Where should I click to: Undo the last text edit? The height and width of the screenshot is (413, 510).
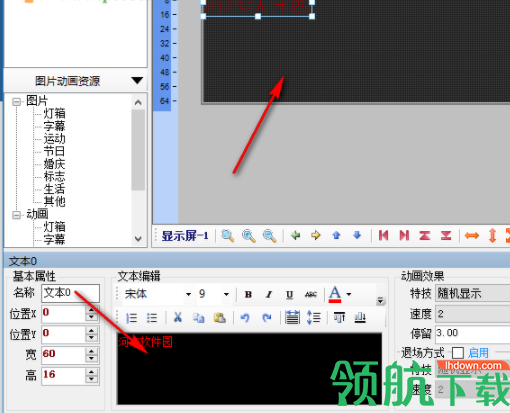pyautogui.click(x=245, y=318)
